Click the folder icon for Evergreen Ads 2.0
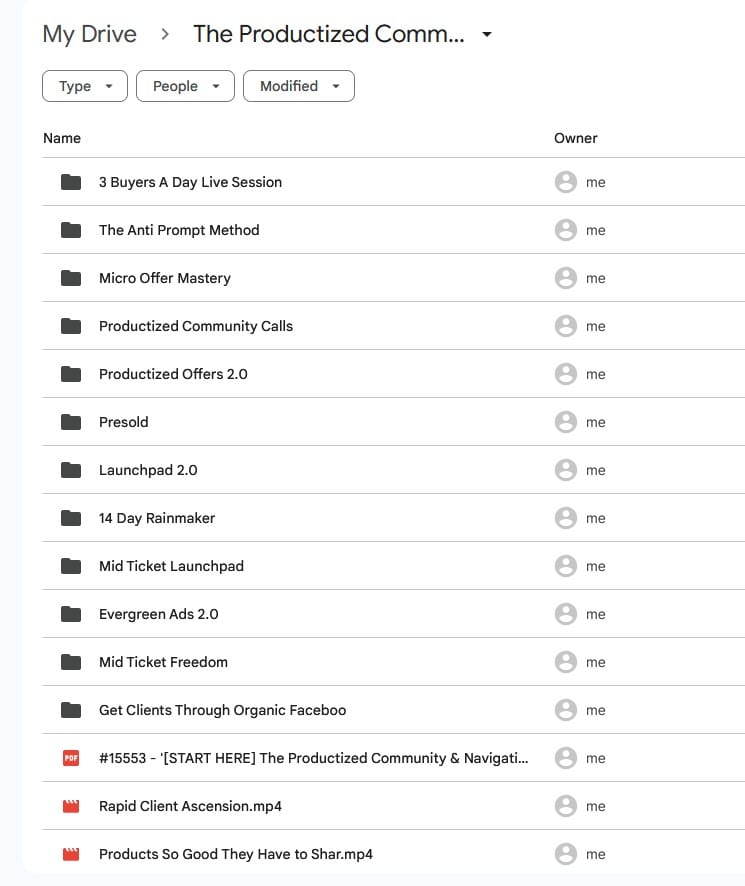This screenshot has width=745, height=886. [x=70, y=614]
